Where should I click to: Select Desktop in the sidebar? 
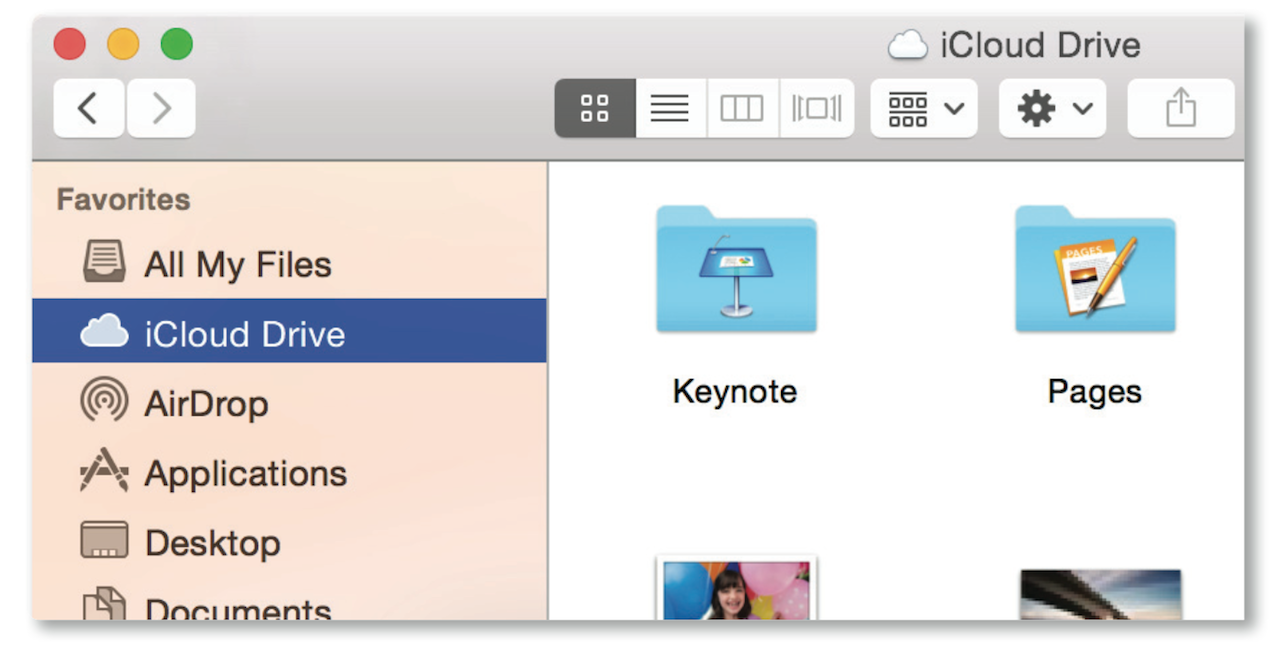[x=212, y=543]
